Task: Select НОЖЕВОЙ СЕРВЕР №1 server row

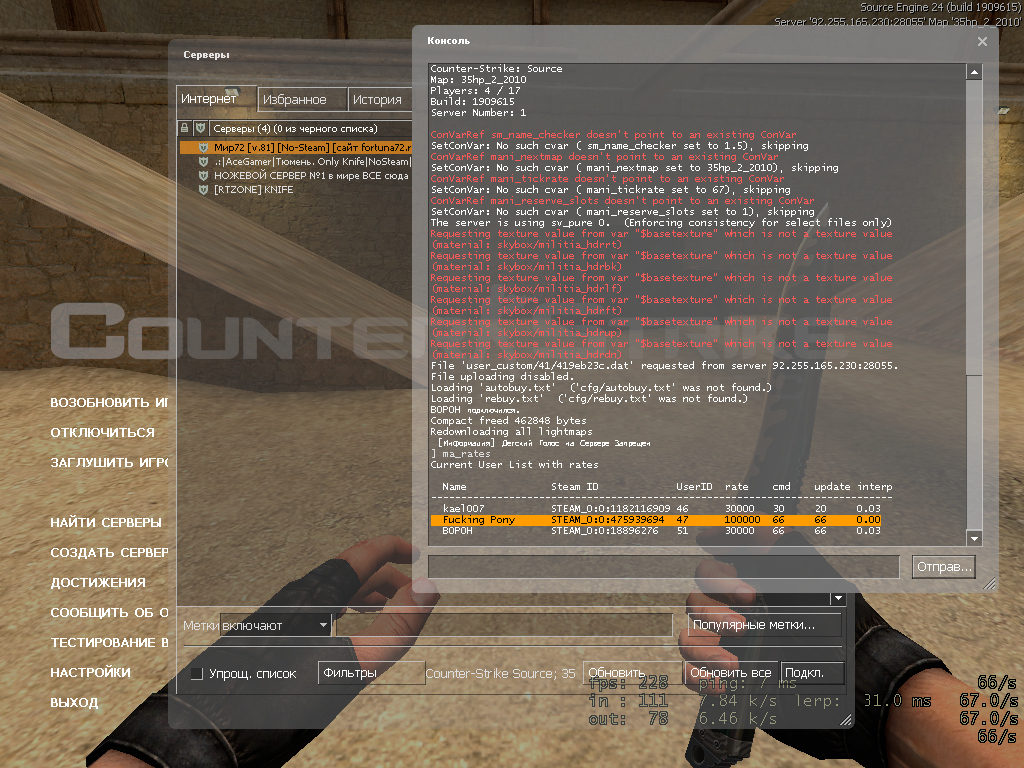Action: pos(295,176)
